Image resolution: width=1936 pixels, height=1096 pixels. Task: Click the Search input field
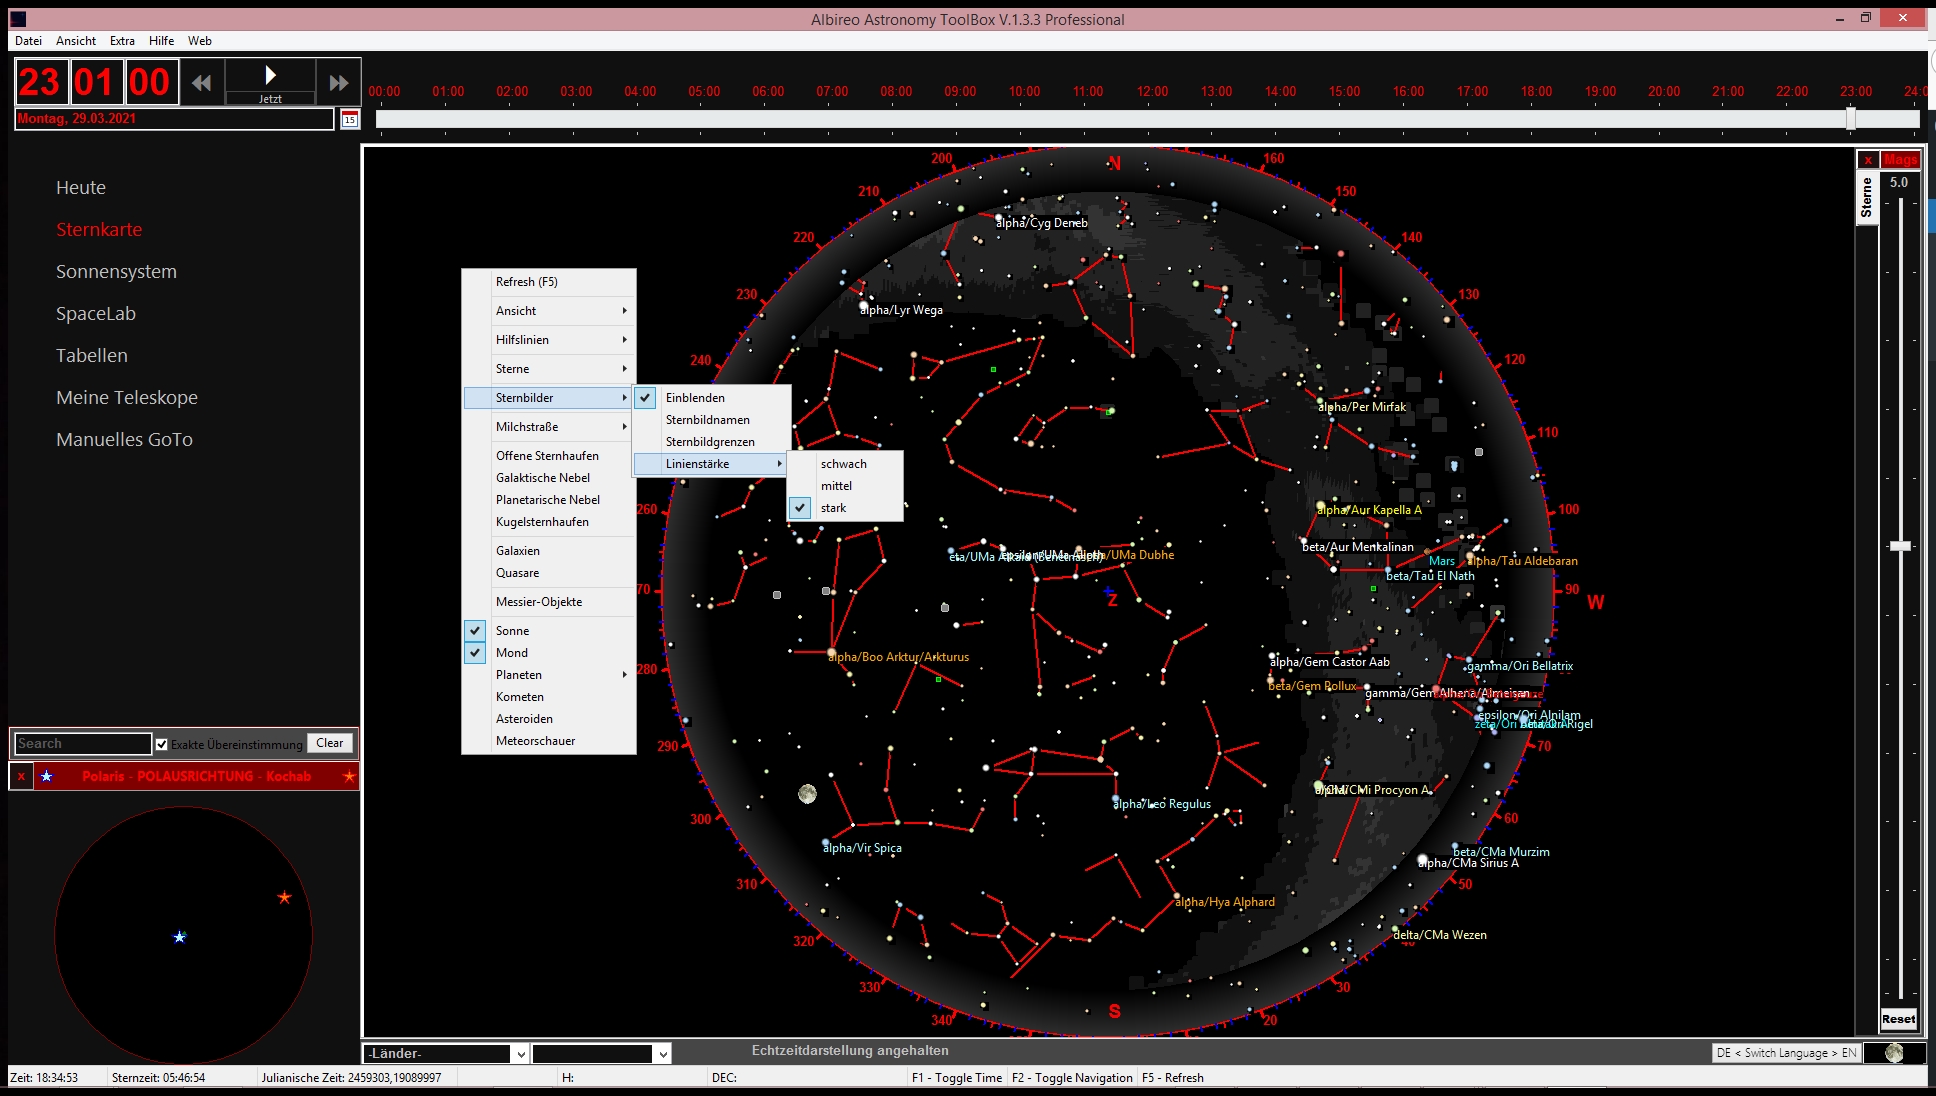(83, 744)
